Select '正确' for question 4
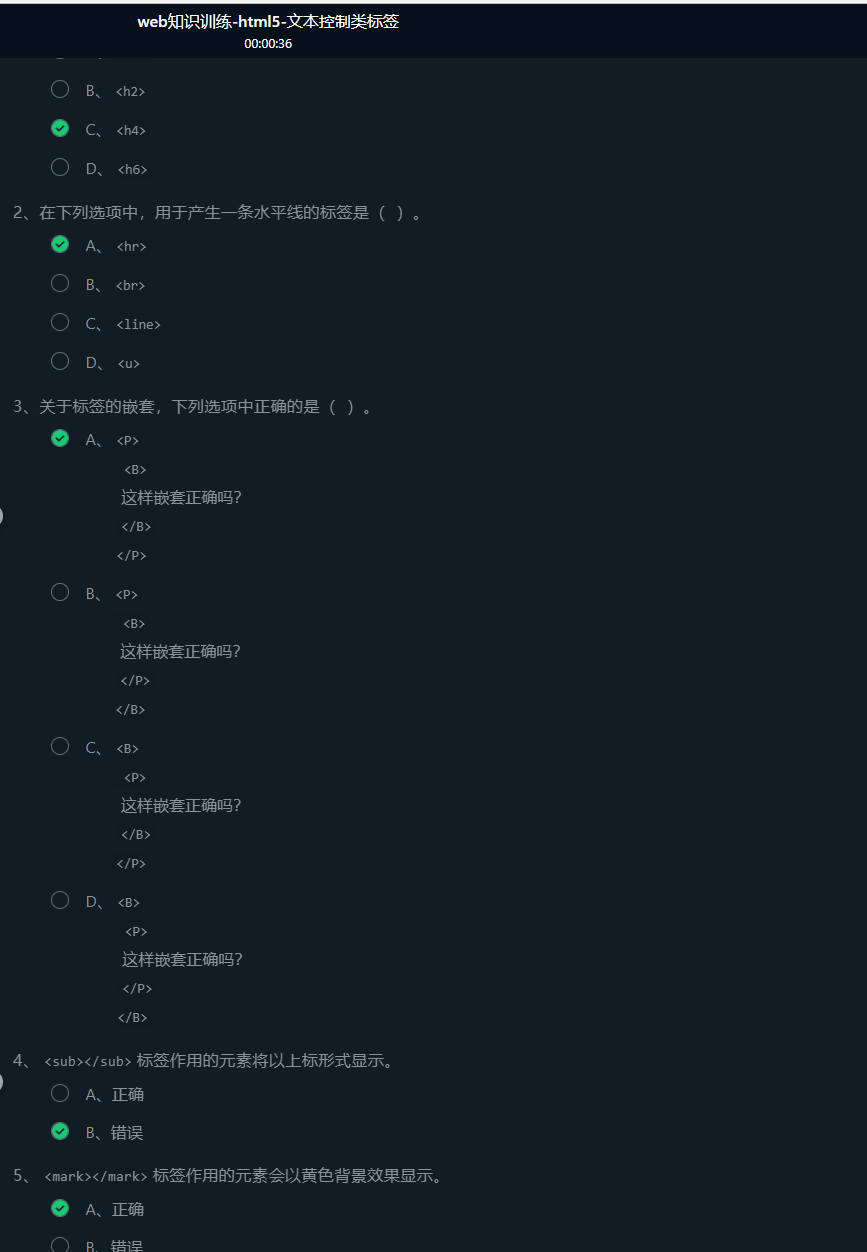Image resolution: width=867 pixels, height=1252 pixels. tap(59, 1093)
